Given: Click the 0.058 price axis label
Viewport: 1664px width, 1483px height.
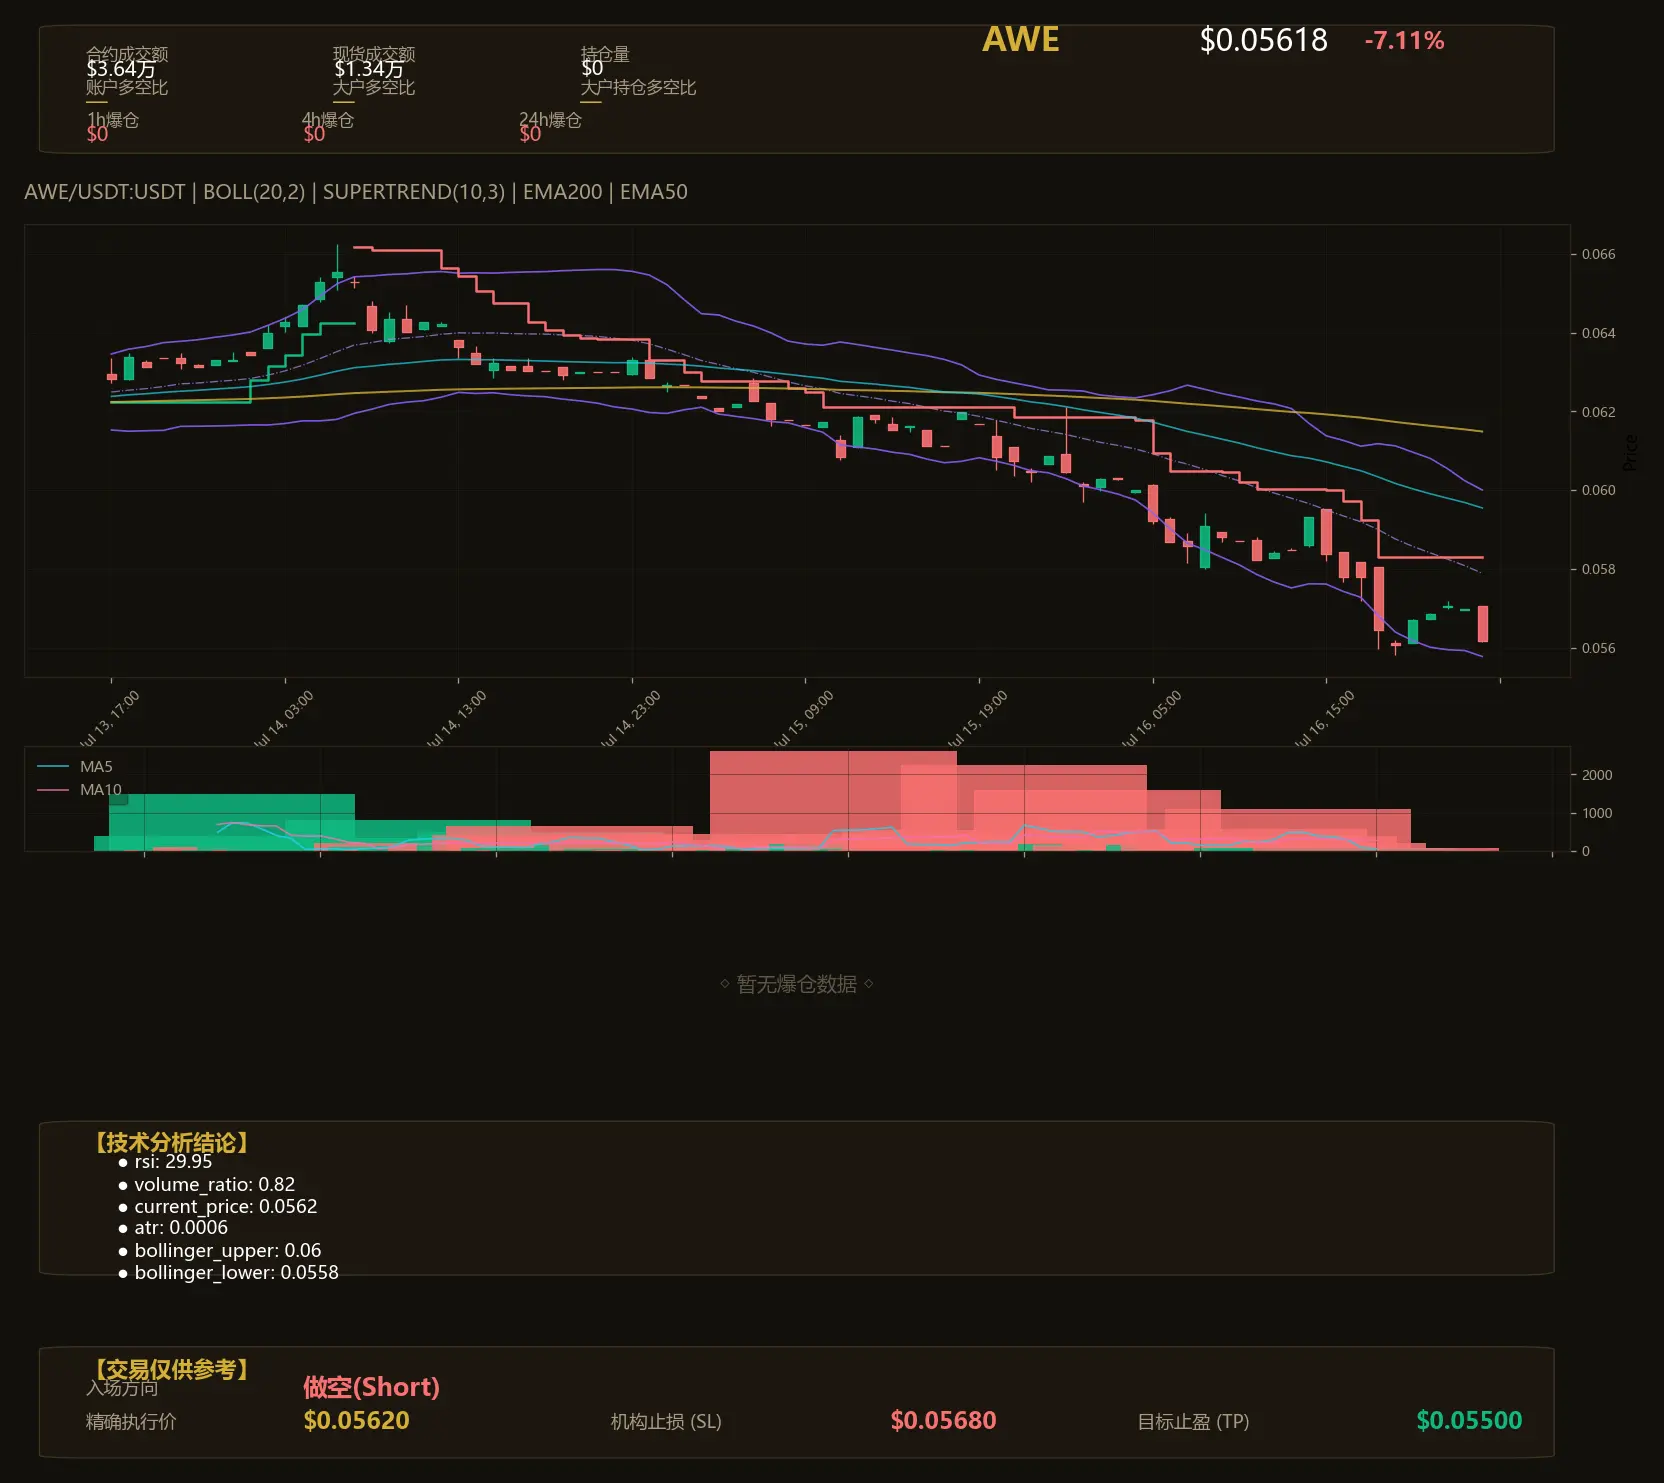Looking at the screenshot, I should (x=1598, y=569).
